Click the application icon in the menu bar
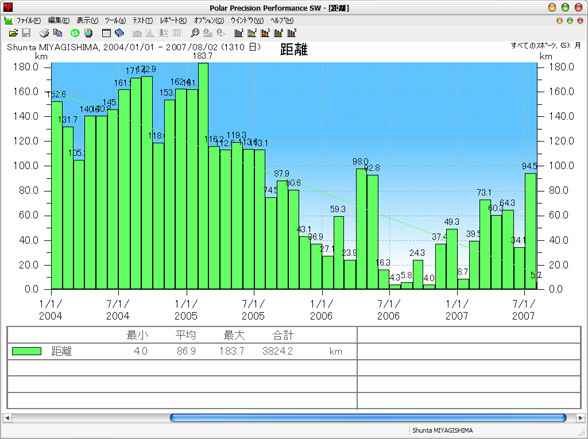The width and height of the screenshot is (588, 439). coord(8,21)
